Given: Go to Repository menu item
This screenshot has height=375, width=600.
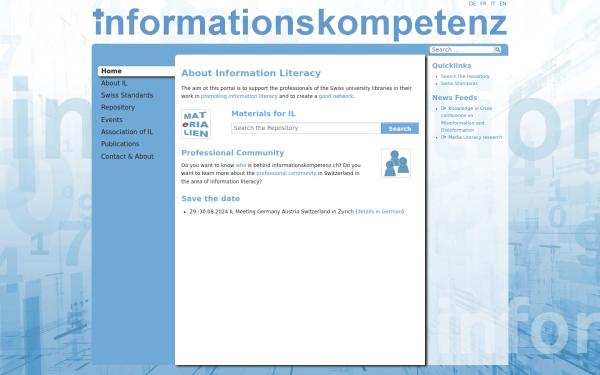Looking at the screenshot, I should click(118, 108).
